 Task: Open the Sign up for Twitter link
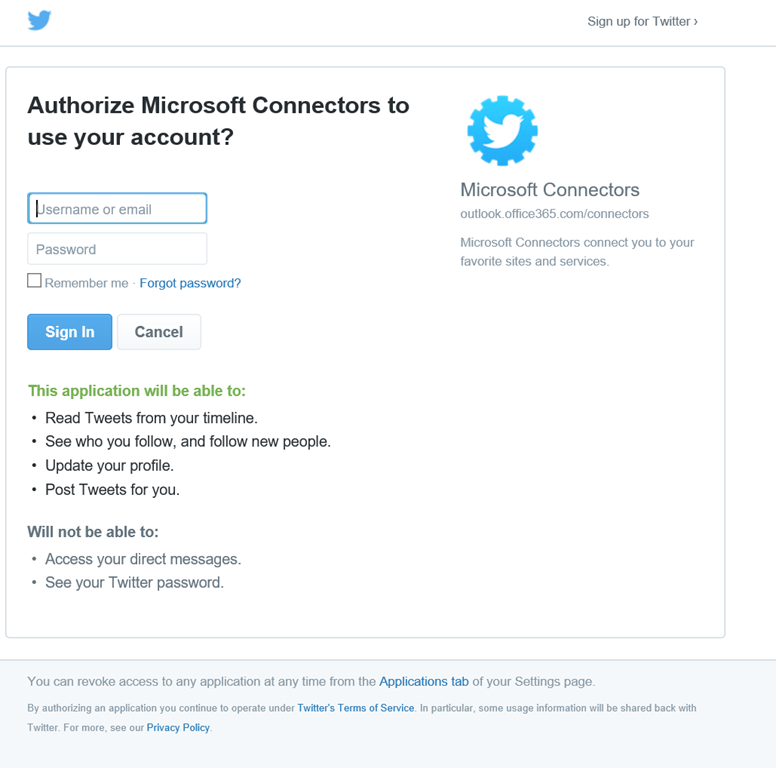coord(642,21)
